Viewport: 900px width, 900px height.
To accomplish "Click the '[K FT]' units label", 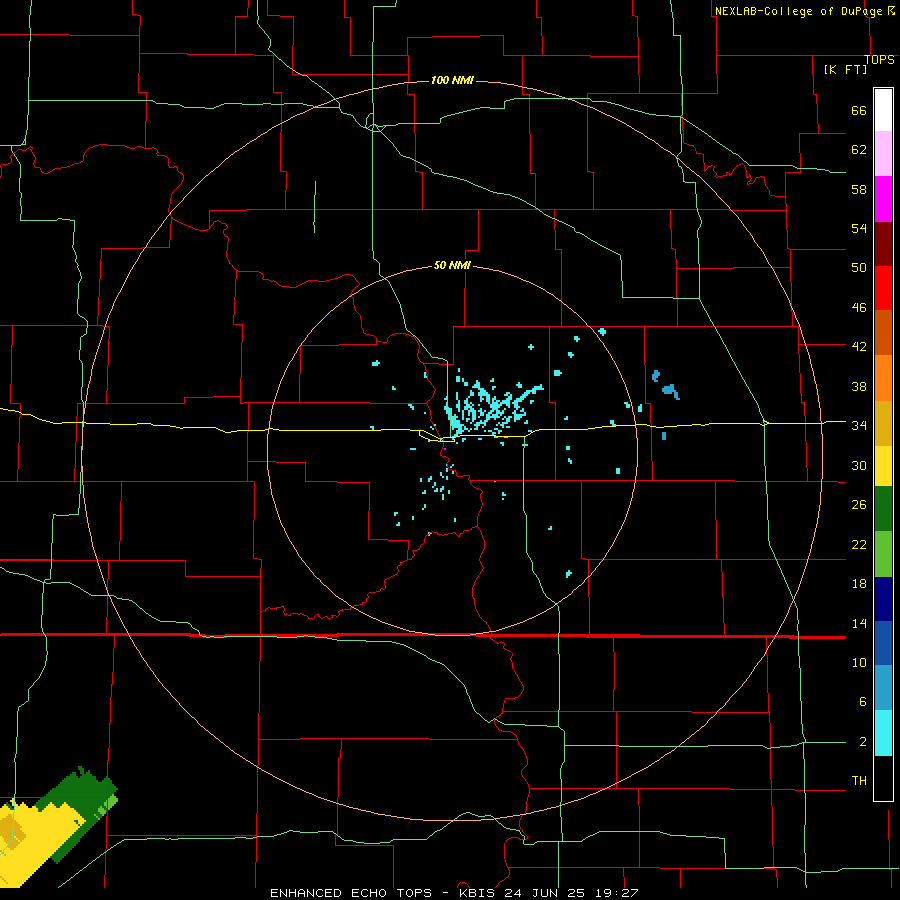I will (845, 69).
